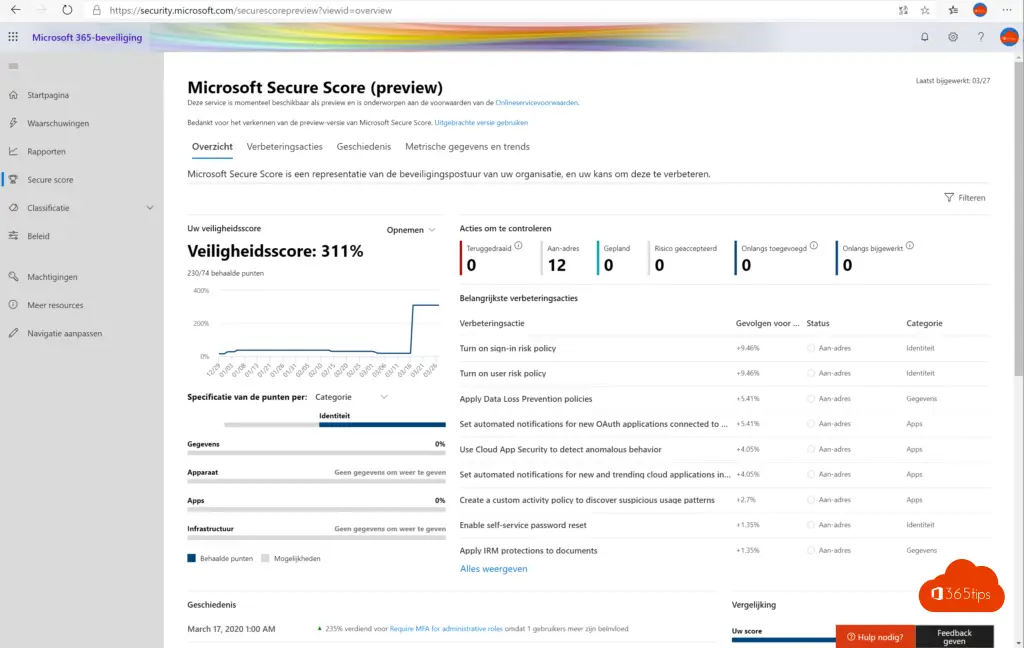
Task: Sort by the Categorie column header
Action: coord(924,323)
